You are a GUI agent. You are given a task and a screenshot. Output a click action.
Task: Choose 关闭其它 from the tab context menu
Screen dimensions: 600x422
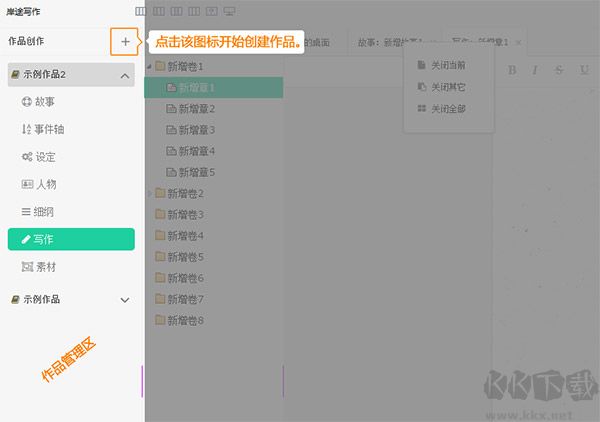[x=442, y=87]
